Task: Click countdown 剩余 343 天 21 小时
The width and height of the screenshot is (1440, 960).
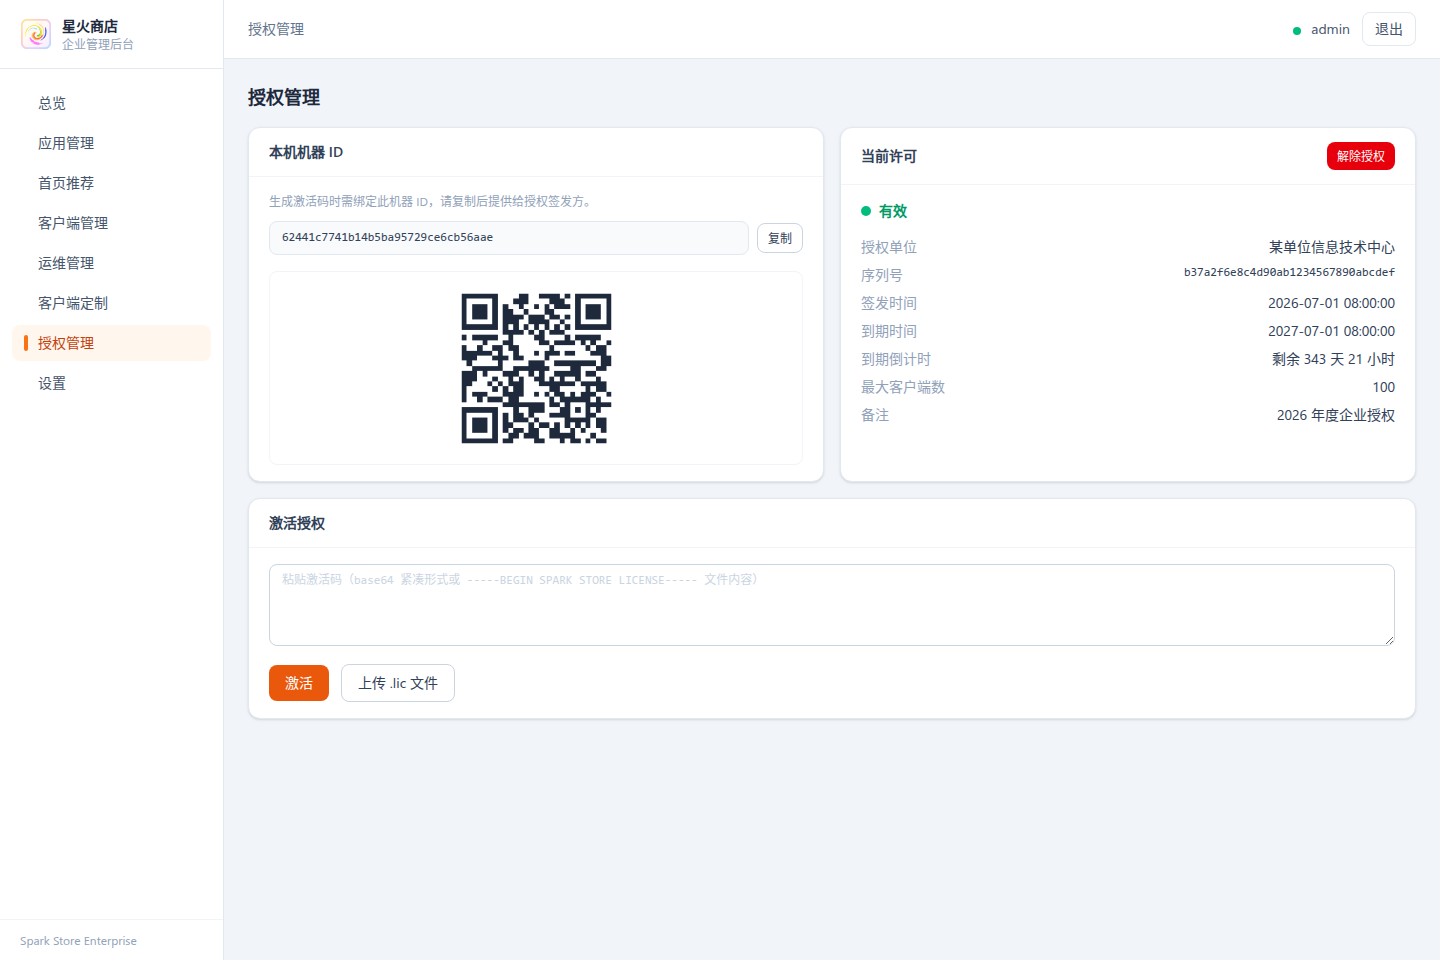Action: [x=1333, y=359]
